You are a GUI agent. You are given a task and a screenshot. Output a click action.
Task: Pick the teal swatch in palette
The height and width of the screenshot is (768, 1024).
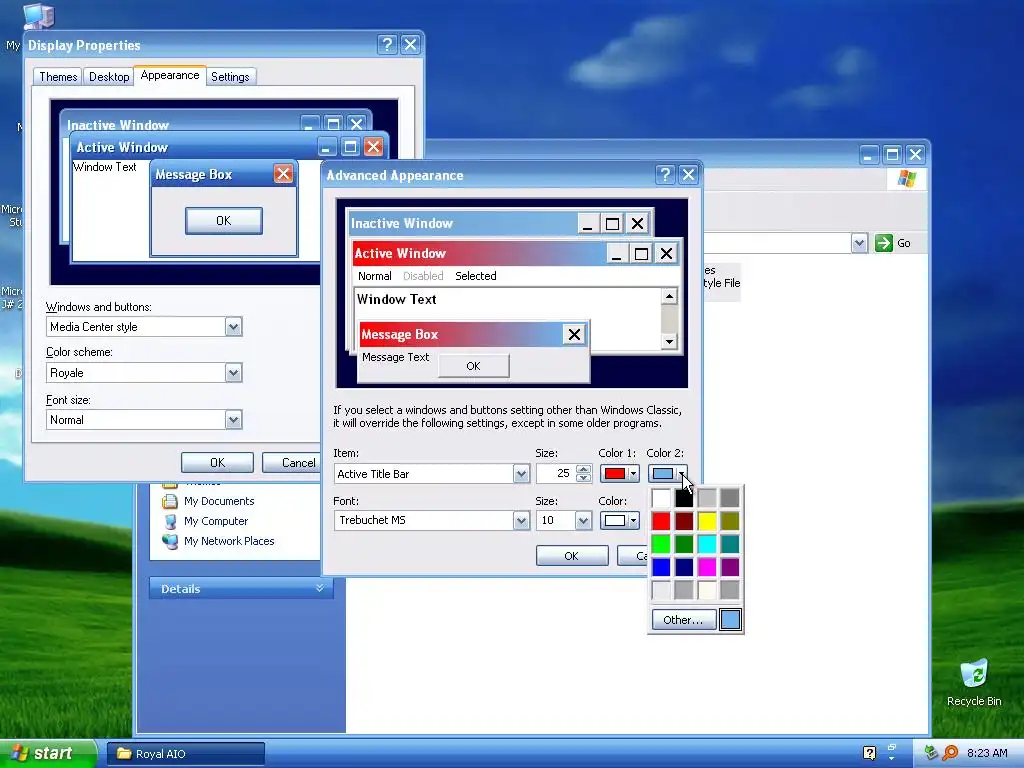[729, 544]
